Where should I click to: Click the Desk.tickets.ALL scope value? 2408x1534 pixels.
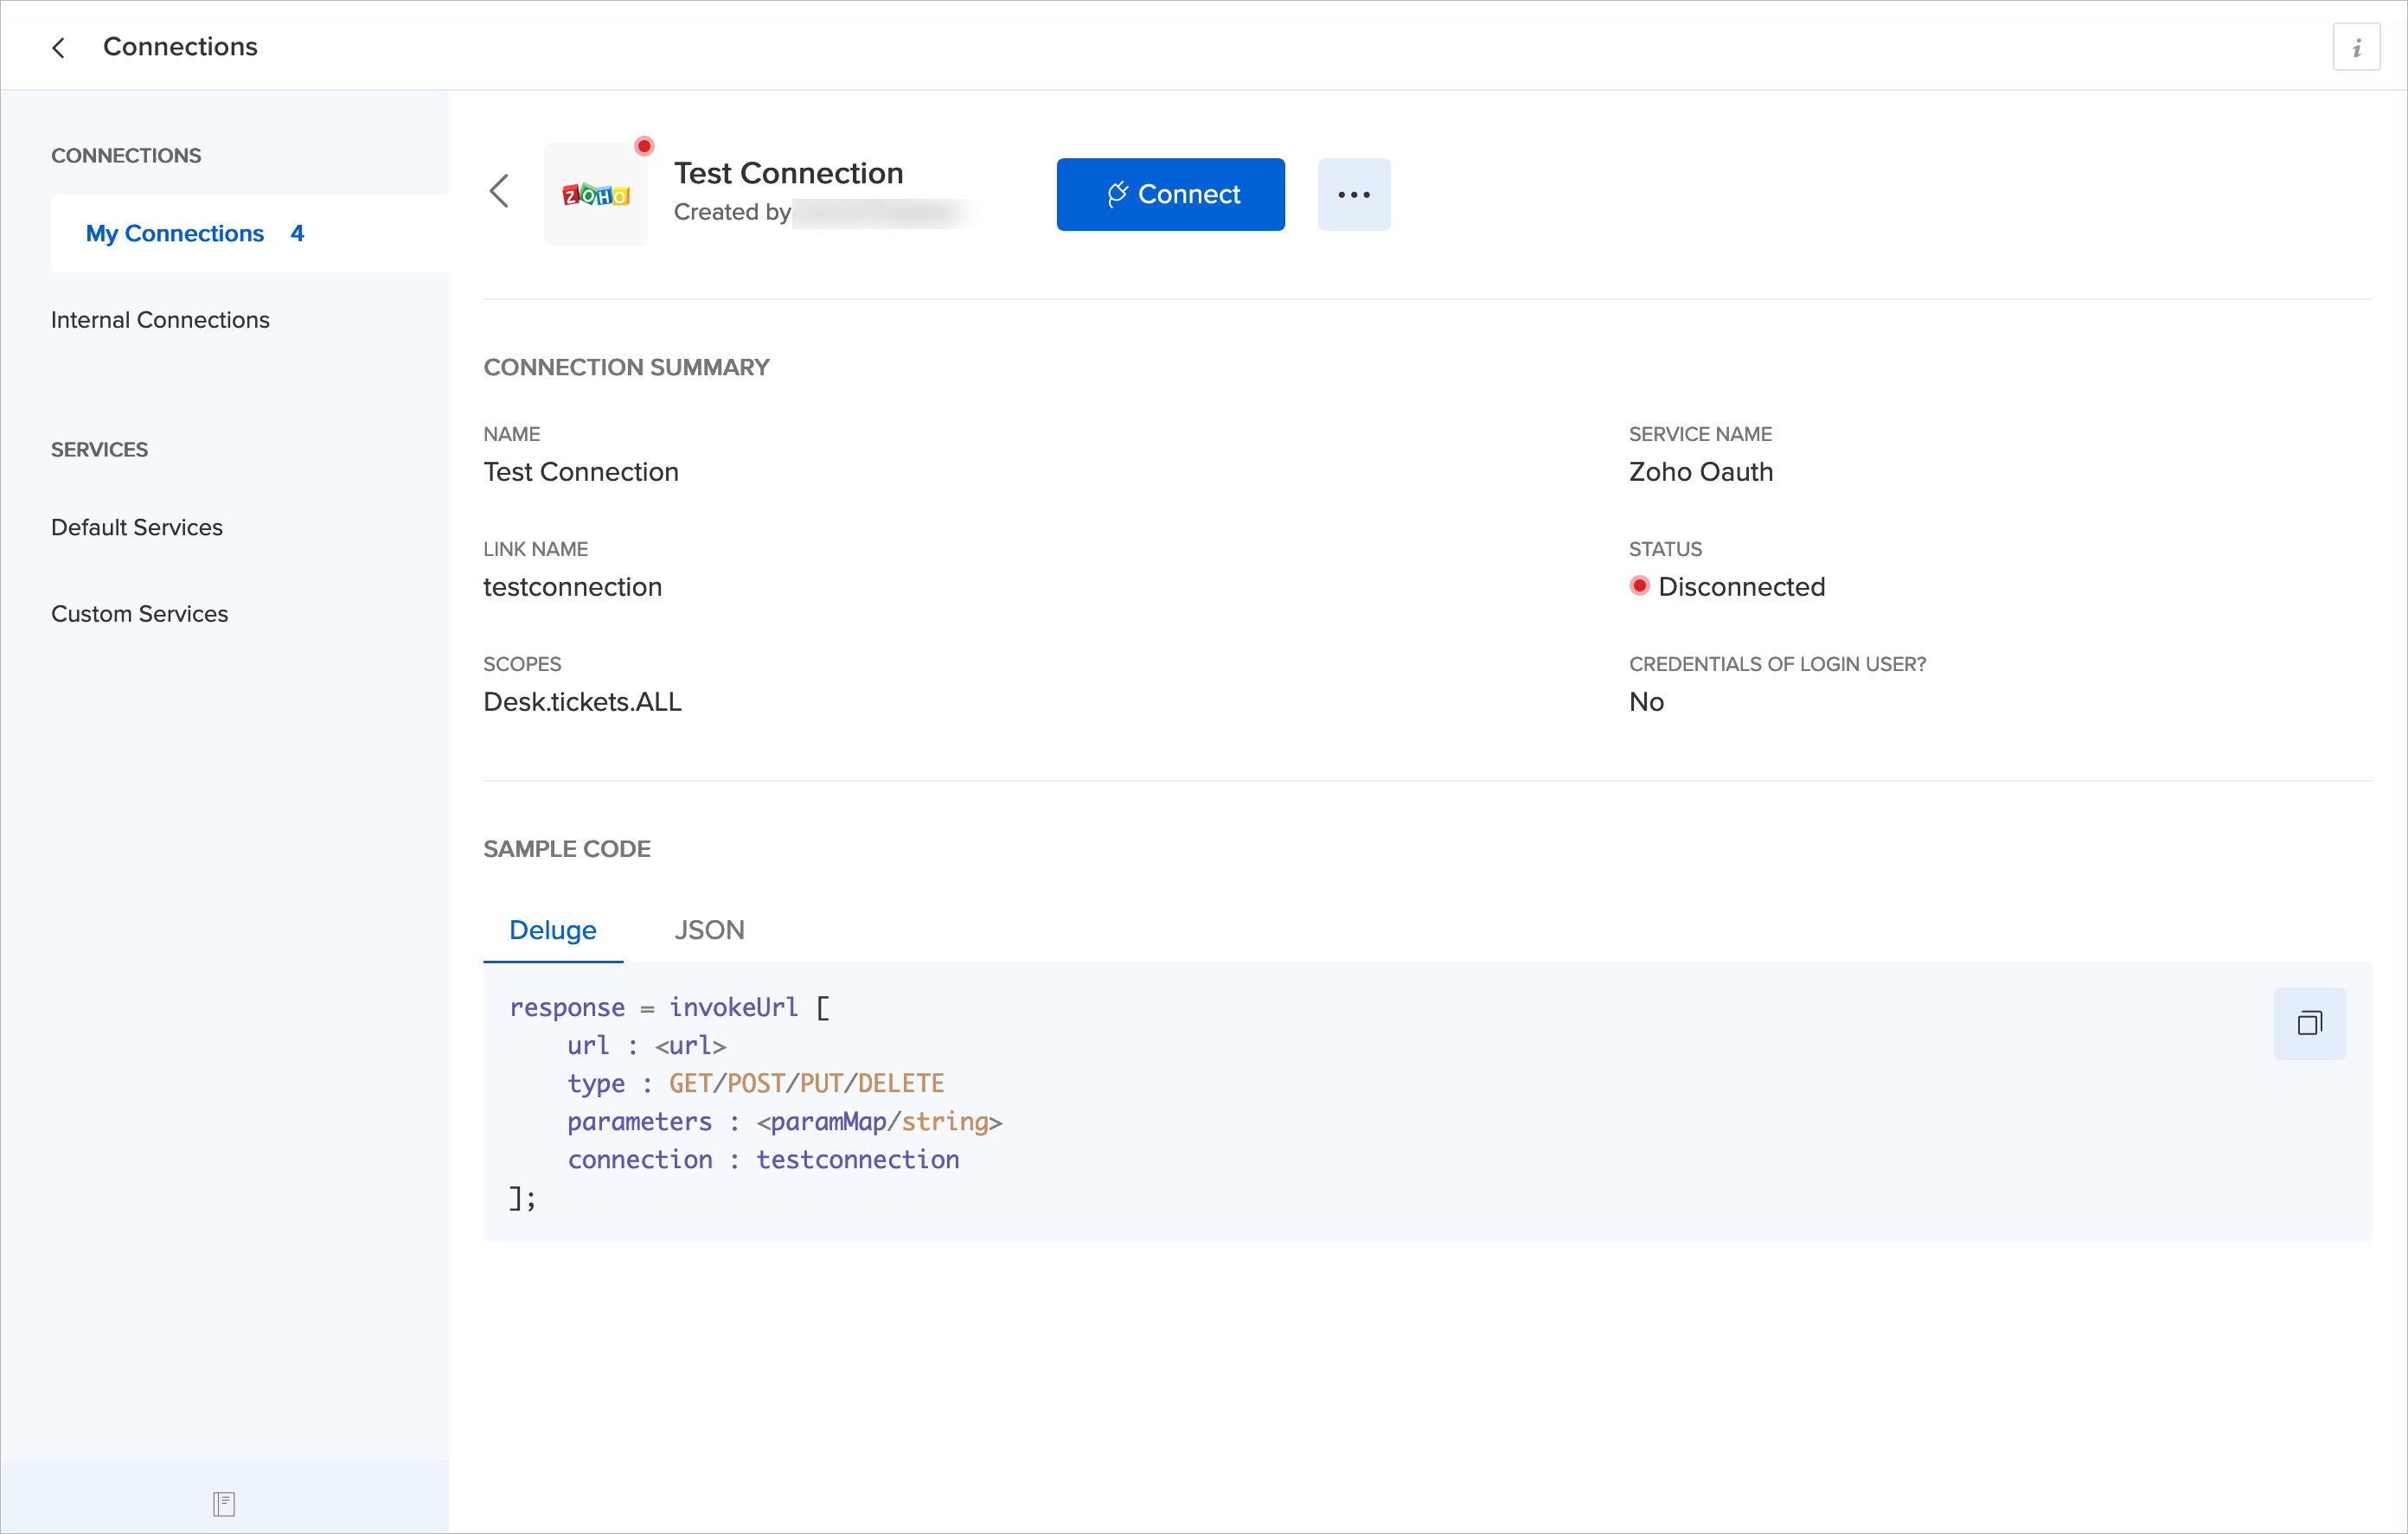click(582, 702)
